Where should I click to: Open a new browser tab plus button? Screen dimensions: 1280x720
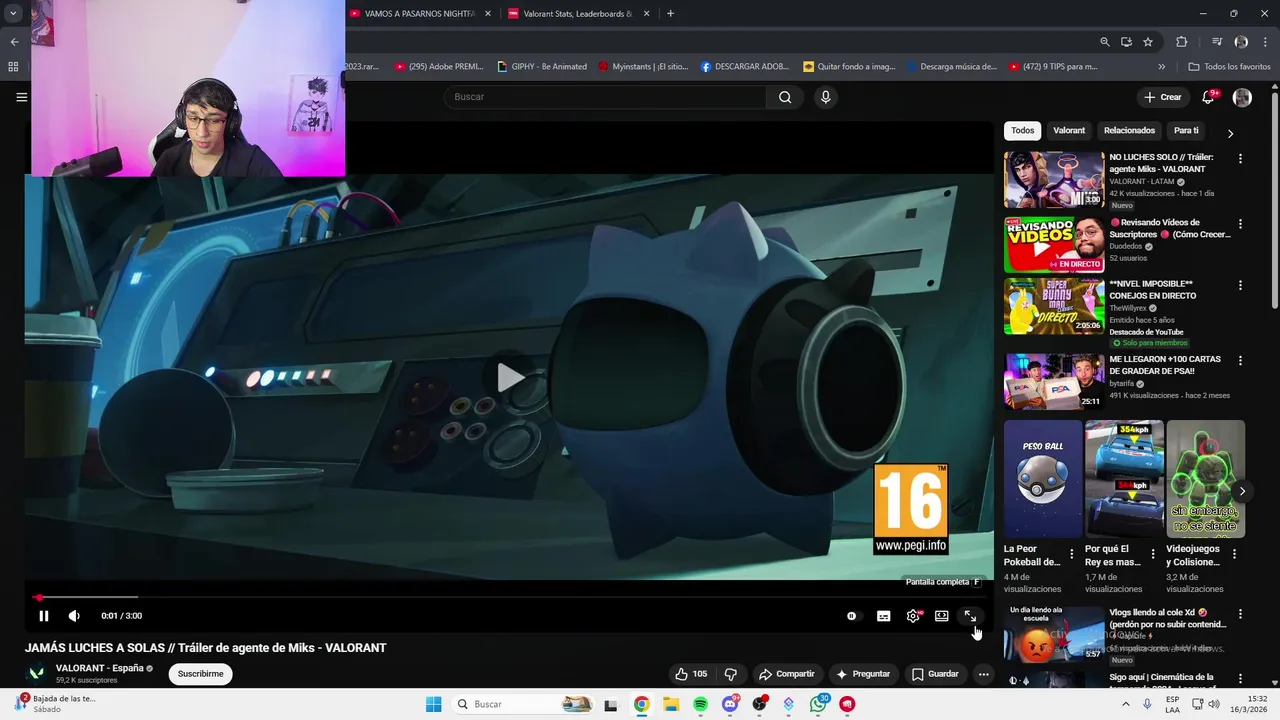670,13
